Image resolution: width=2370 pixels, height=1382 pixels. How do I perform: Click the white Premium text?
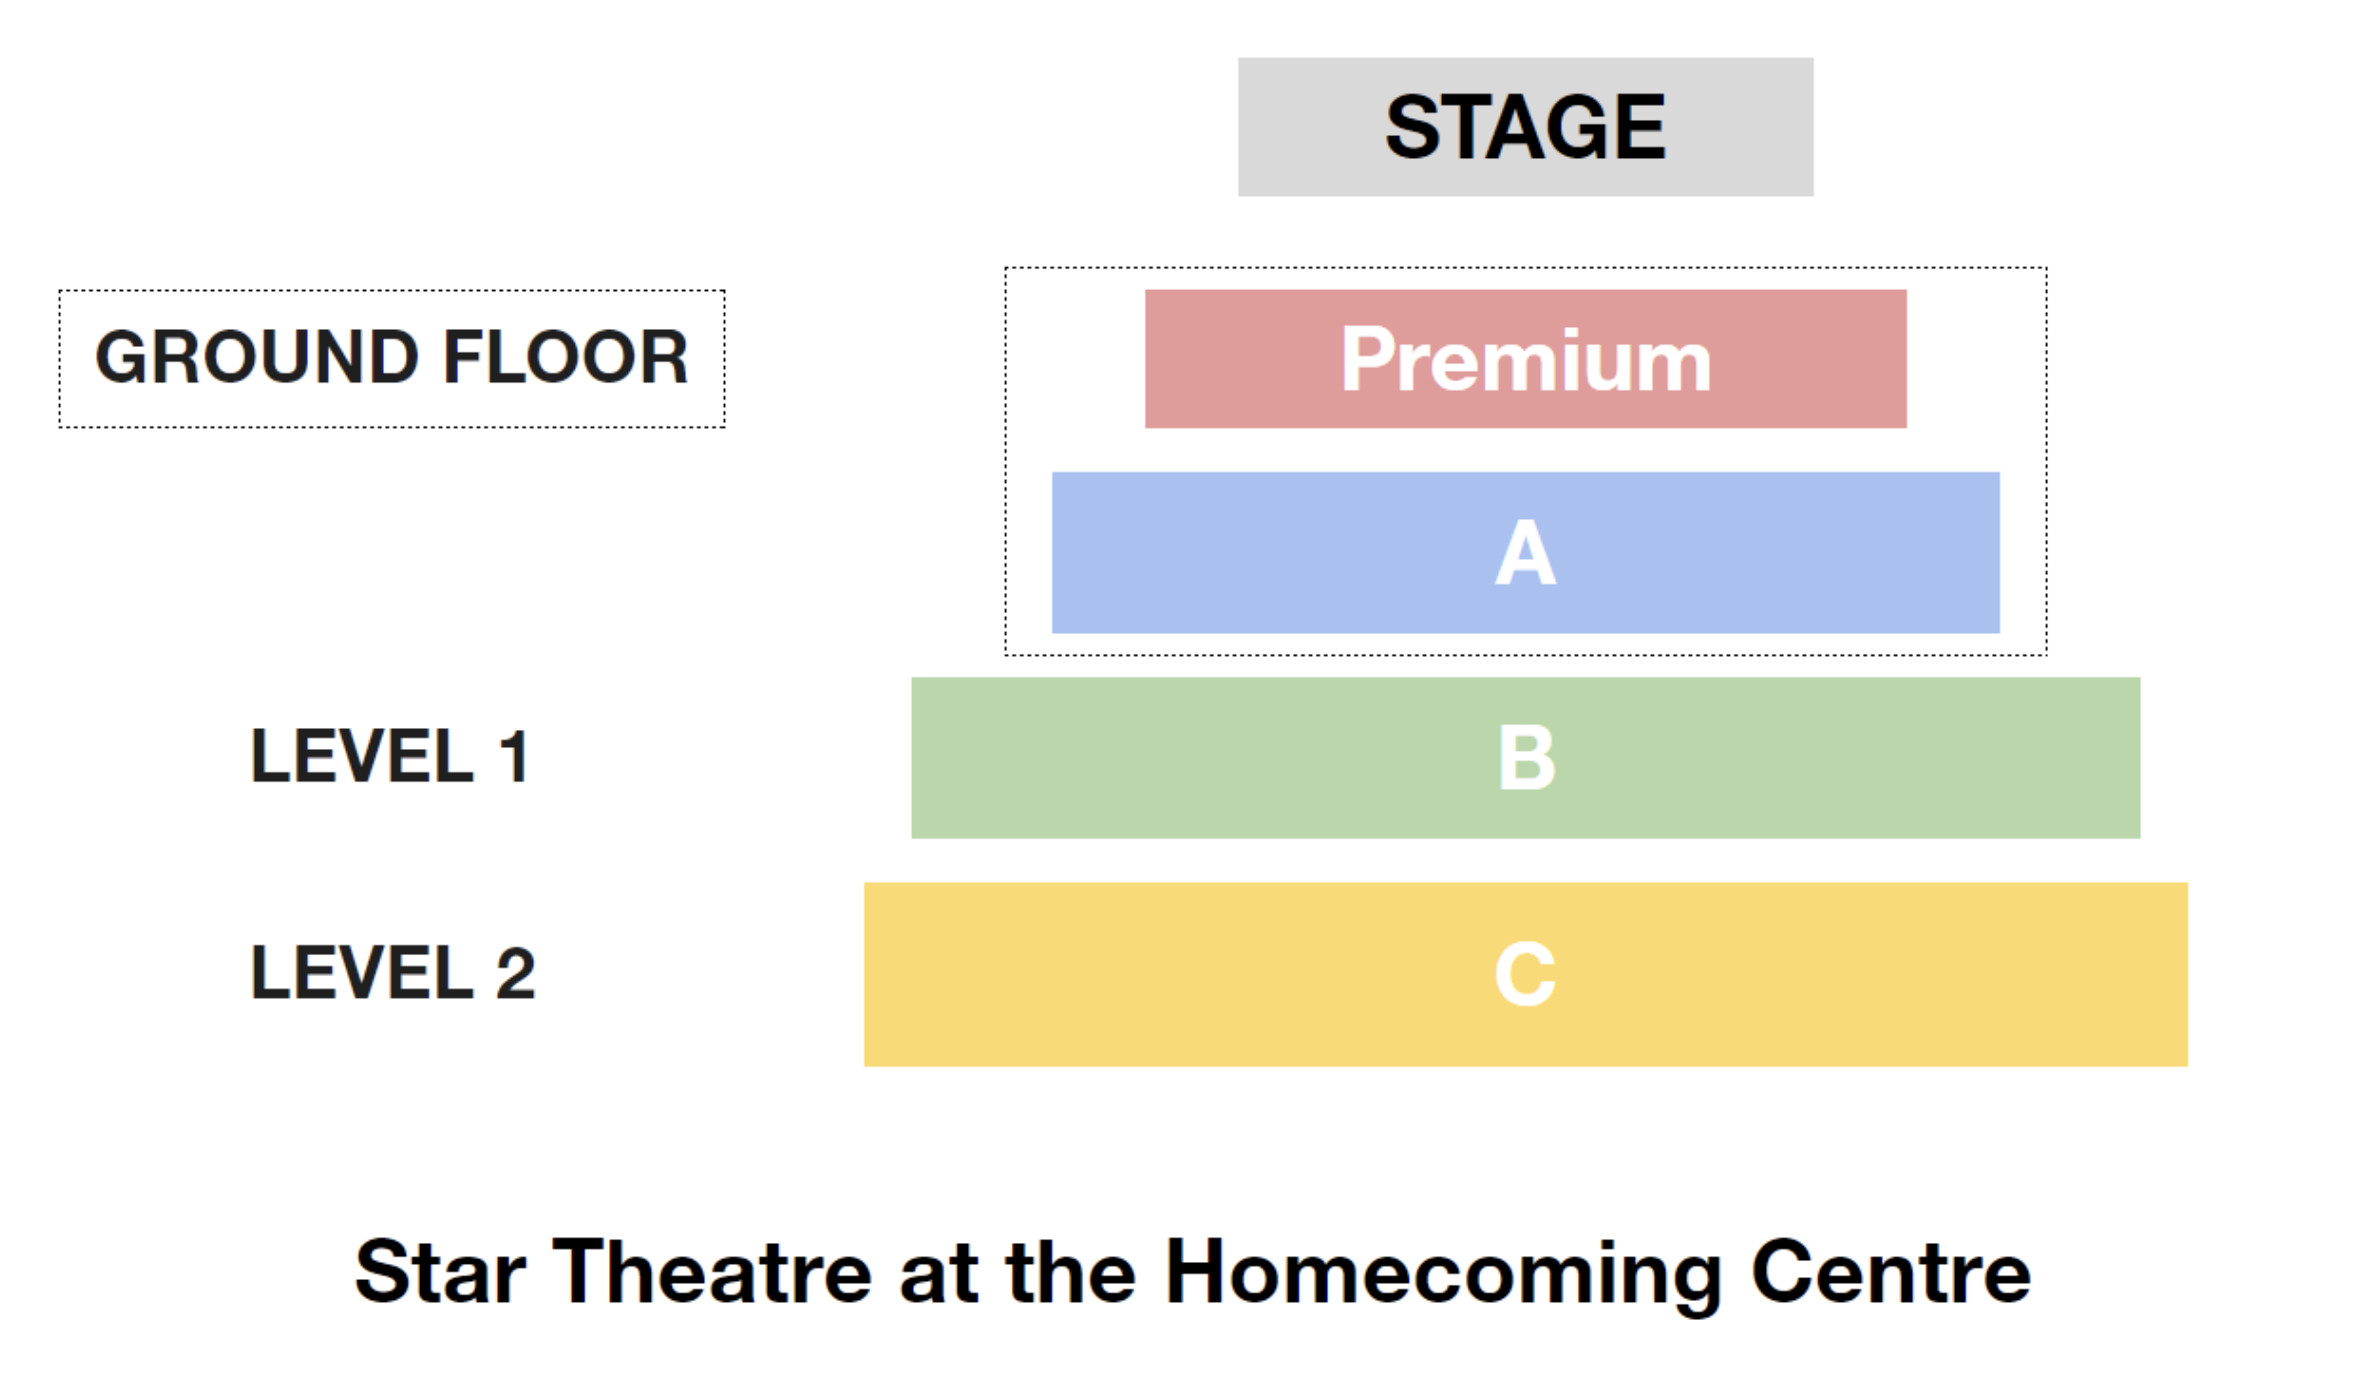click(1525, 360)
